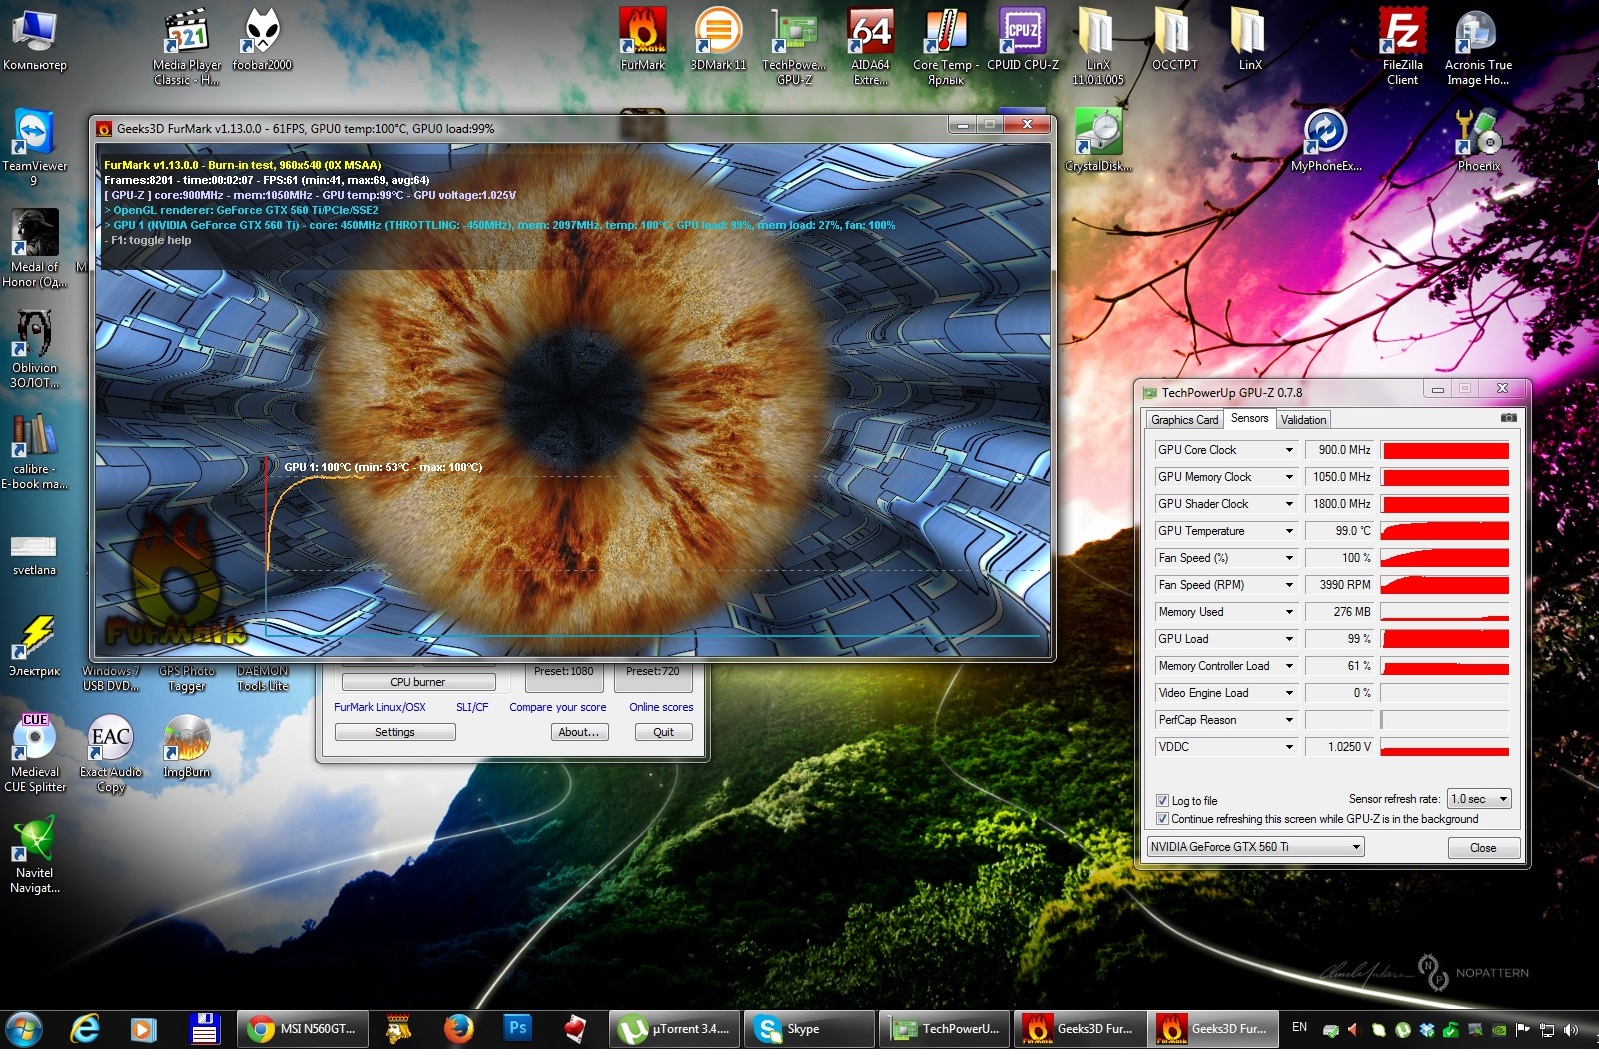Click the GPU Load sensor graph
The height and width of the screenshot is (1055, 1599).
coord(1445,639)
